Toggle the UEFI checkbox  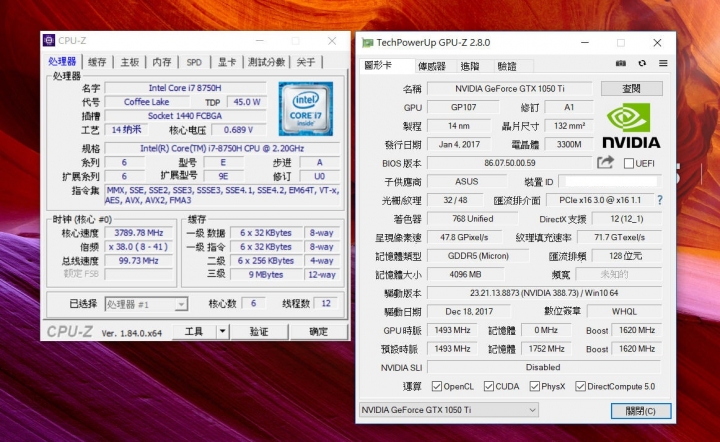click(629, 163)
